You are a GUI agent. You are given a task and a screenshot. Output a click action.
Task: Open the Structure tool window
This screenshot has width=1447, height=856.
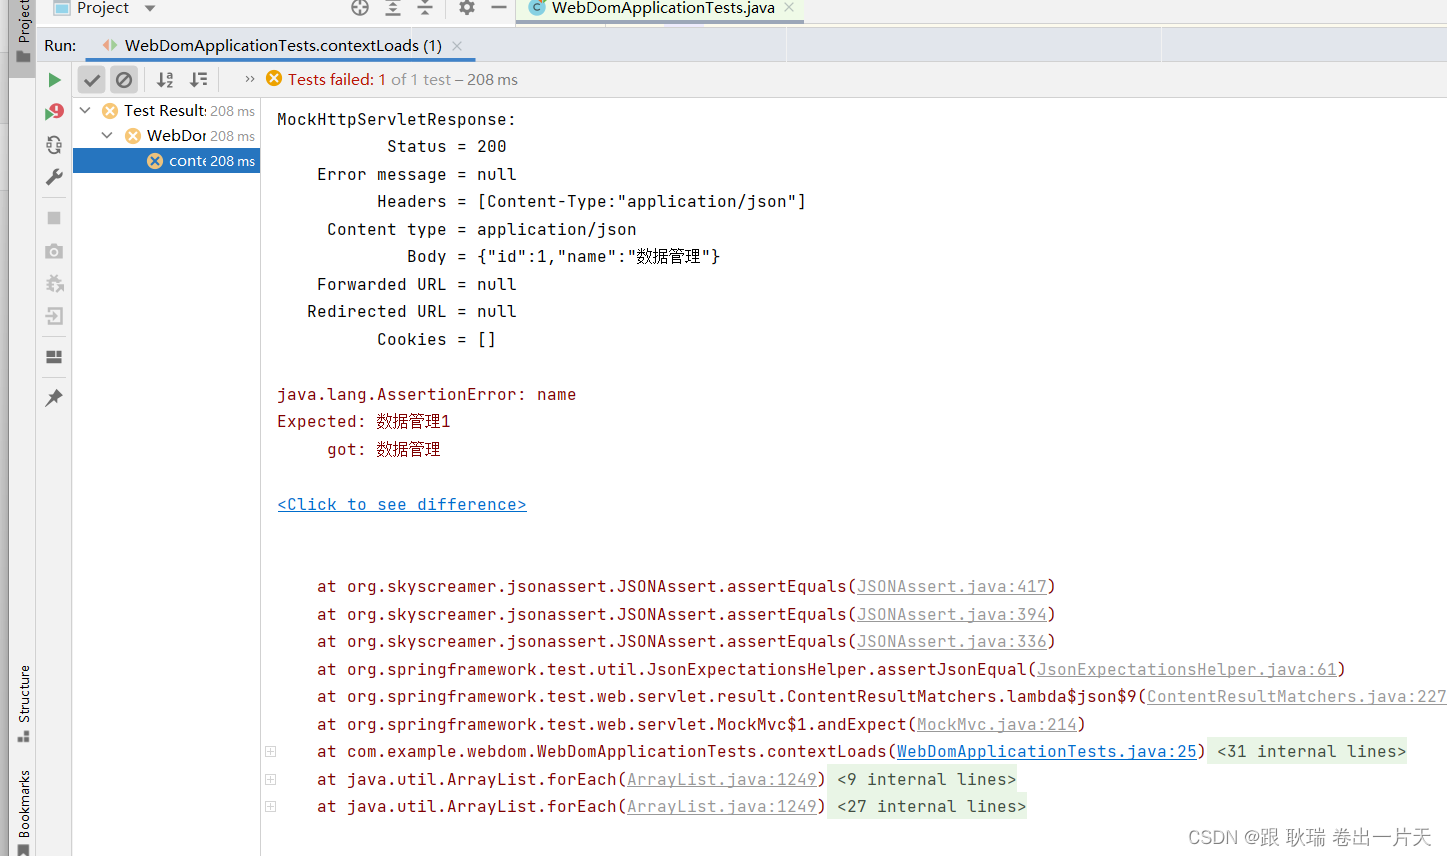pyautogui.click(x=23, y=703)
